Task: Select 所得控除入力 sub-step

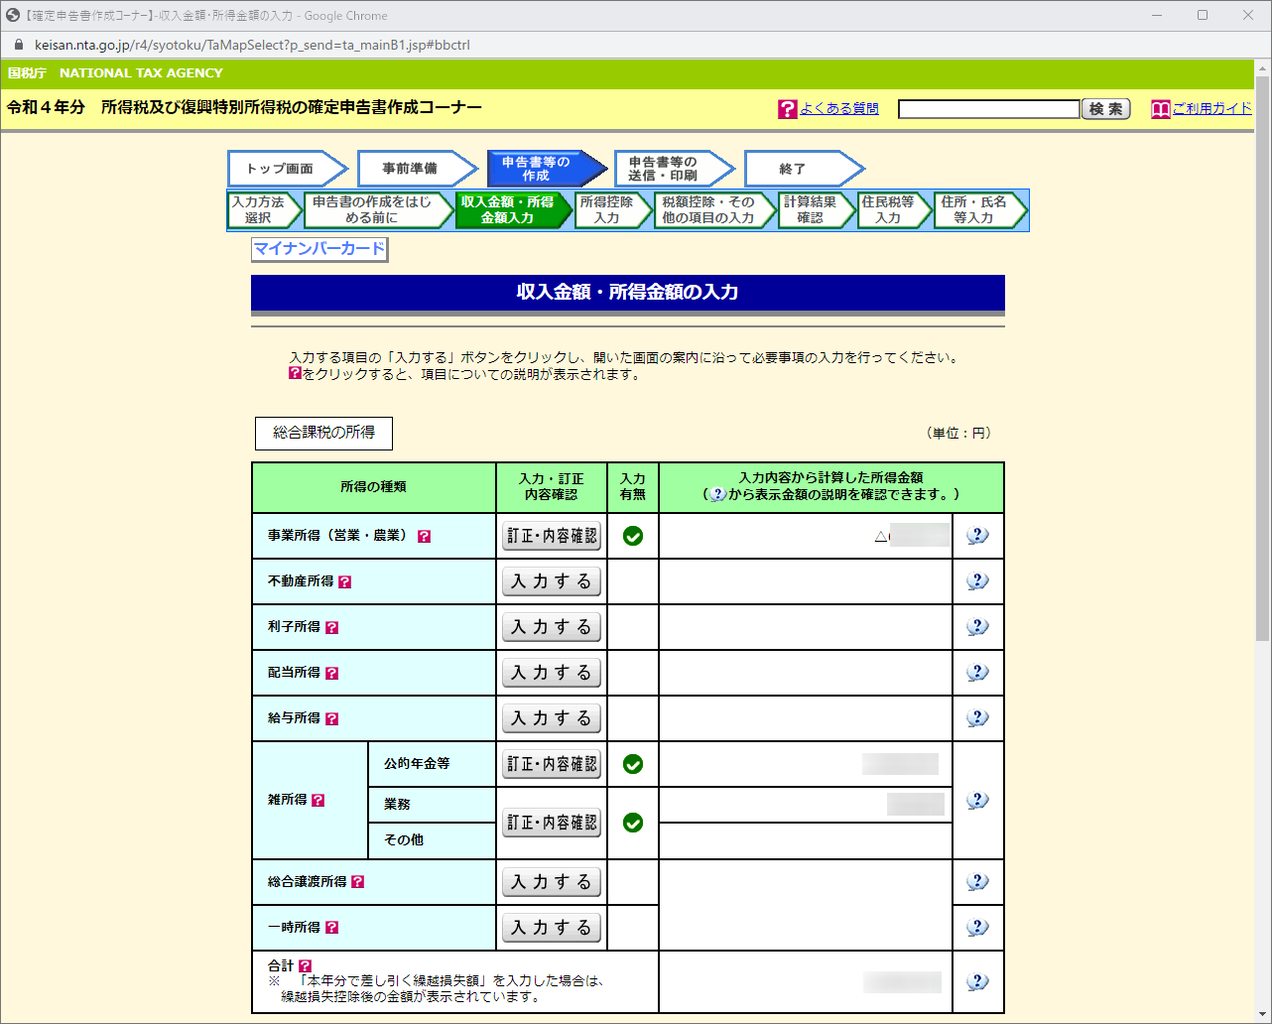Action: coord(613,210)
